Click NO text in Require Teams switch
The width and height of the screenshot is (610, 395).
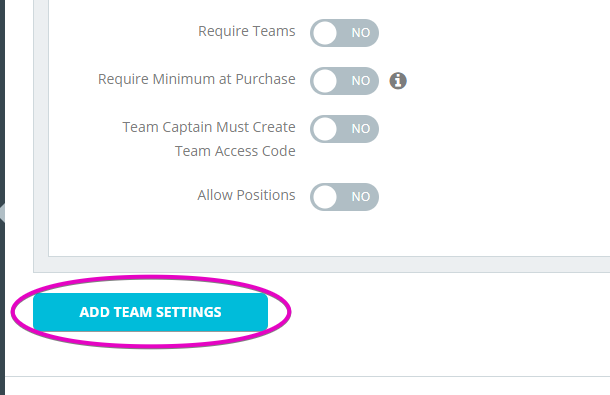[361, 33]
